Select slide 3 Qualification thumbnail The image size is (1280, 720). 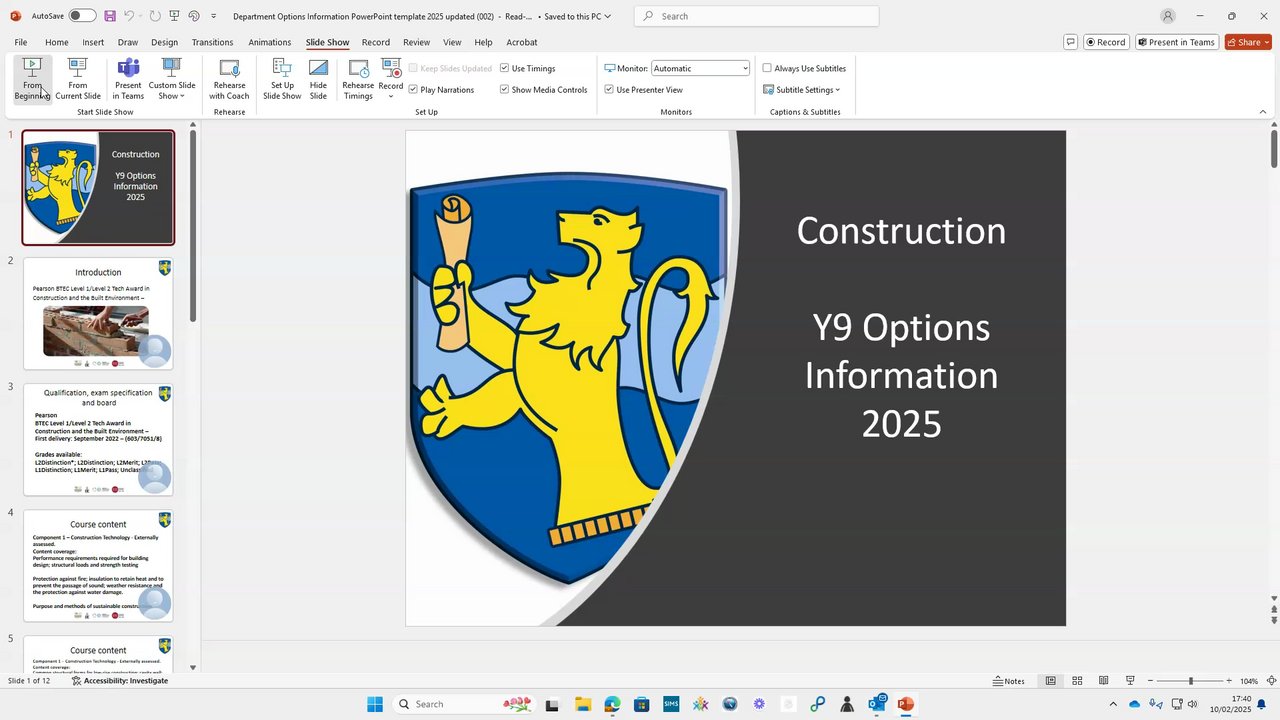(98, 439)
